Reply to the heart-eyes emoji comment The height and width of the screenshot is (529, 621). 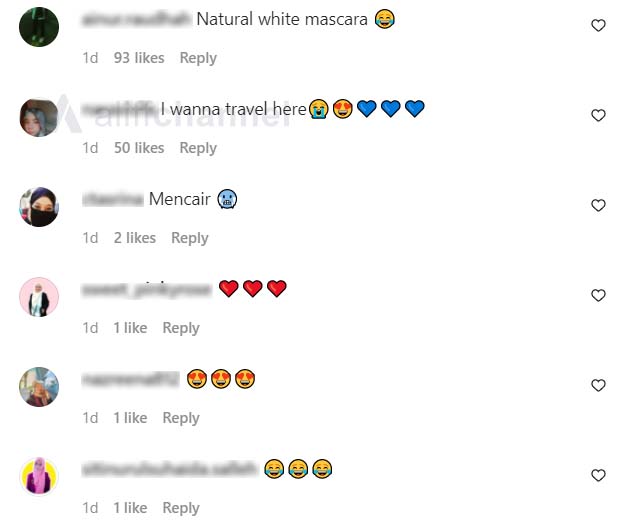[181, 418]
